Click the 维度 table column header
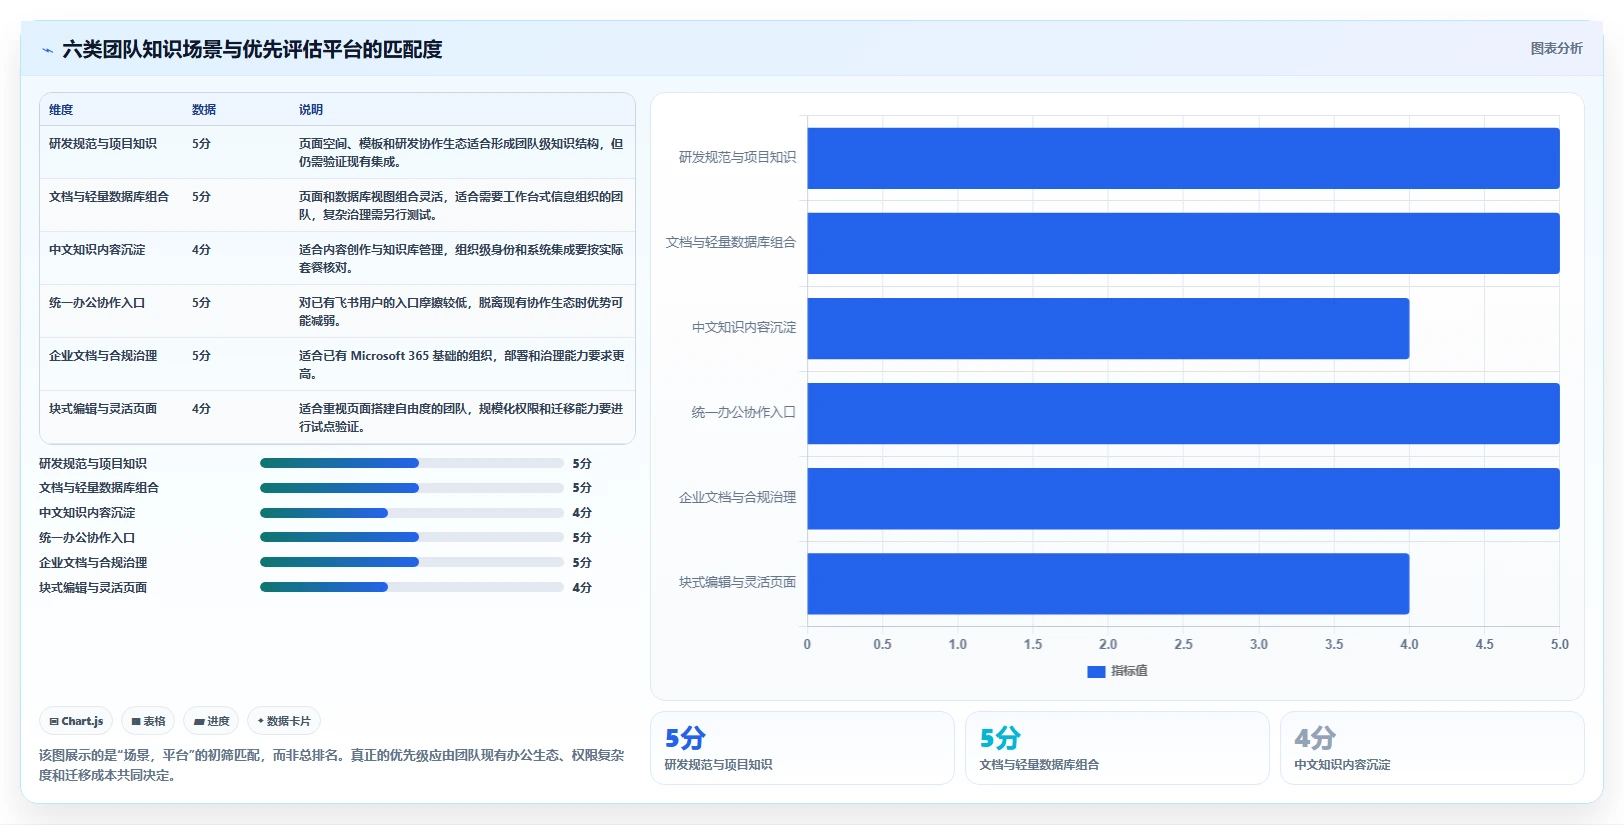The width and height of the screenshot is (1624, 825). tap(61, 110)
